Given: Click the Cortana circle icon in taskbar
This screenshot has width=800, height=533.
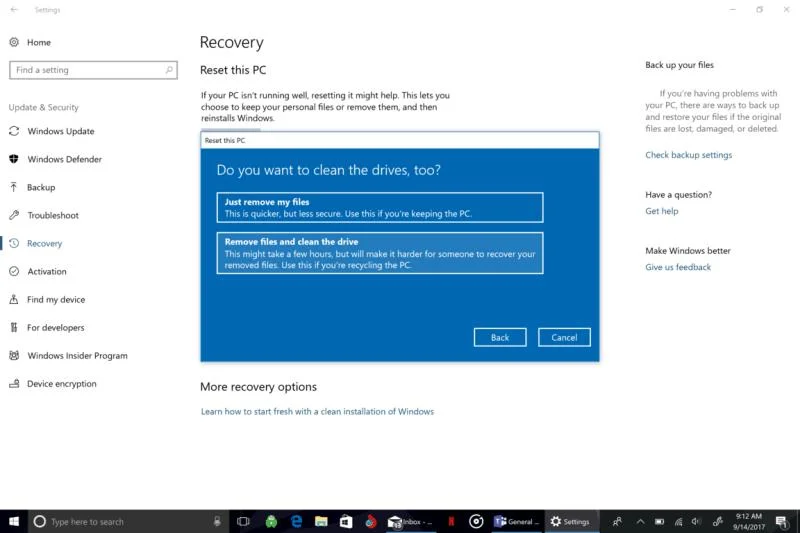Looking at the screenshot, I should coord(40,521).
